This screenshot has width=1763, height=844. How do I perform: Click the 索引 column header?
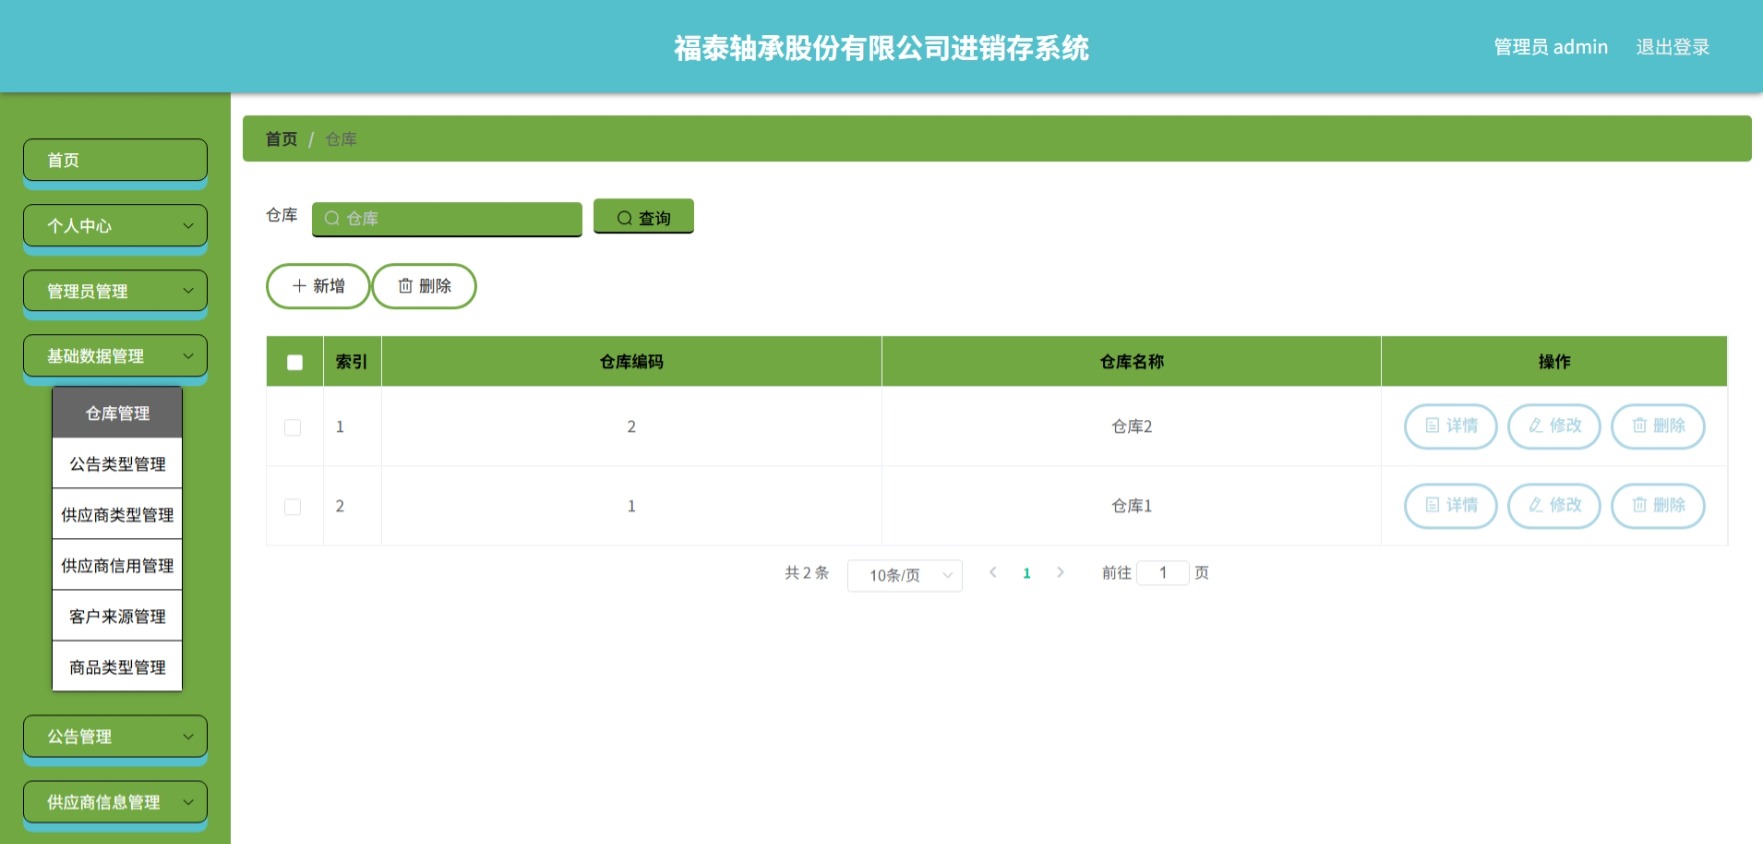click(351, 362)
